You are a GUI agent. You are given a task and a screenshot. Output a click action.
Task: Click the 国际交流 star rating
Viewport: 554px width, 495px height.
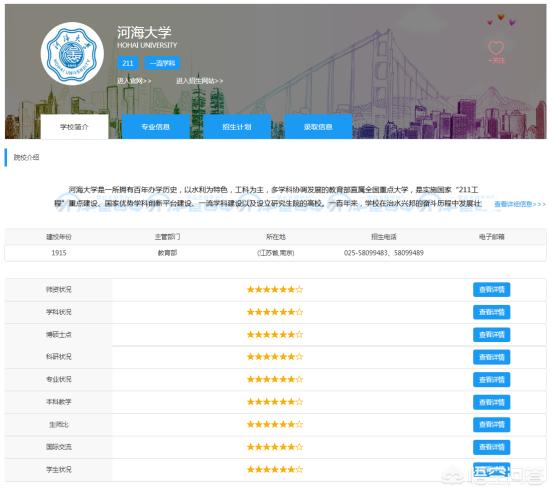(x=275, y=447)
